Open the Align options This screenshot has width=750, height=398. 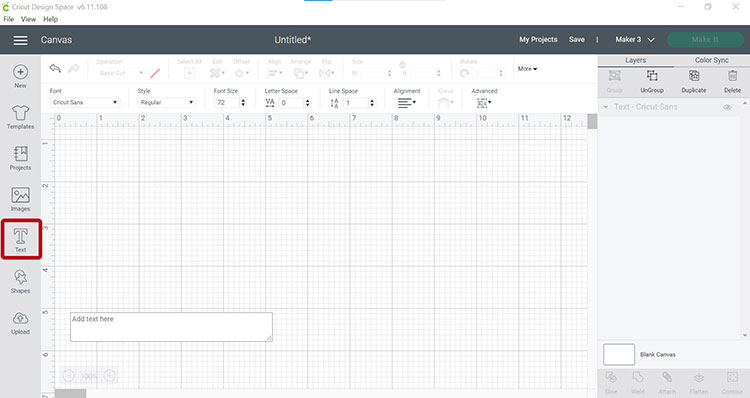[x=275, y=73]
